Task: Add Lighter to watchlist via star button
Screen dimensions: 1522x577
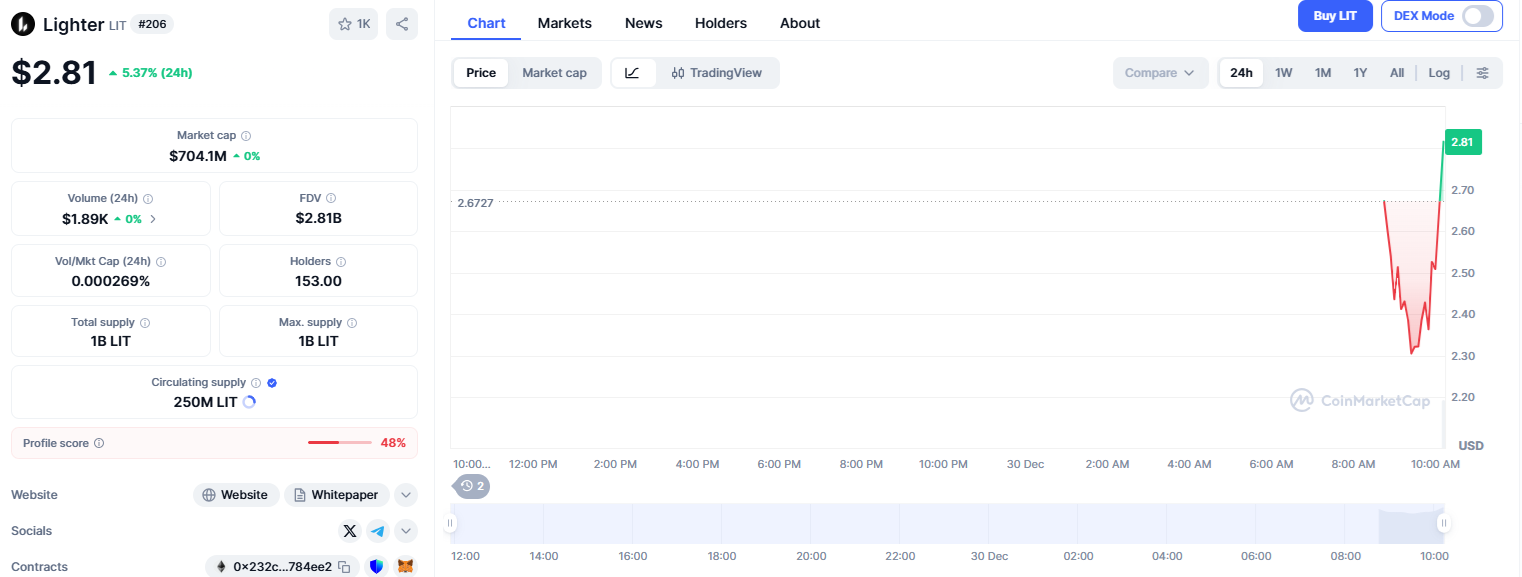Action: point(354,24)
